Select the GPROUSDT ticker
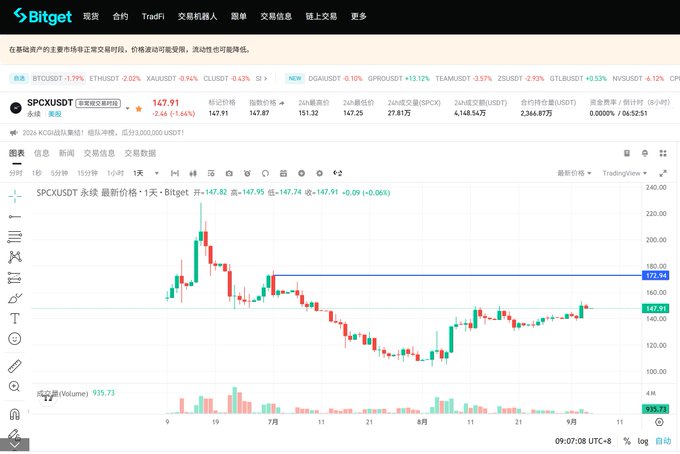The height and width of the screenshot is (454, 680). click(399, 78)
